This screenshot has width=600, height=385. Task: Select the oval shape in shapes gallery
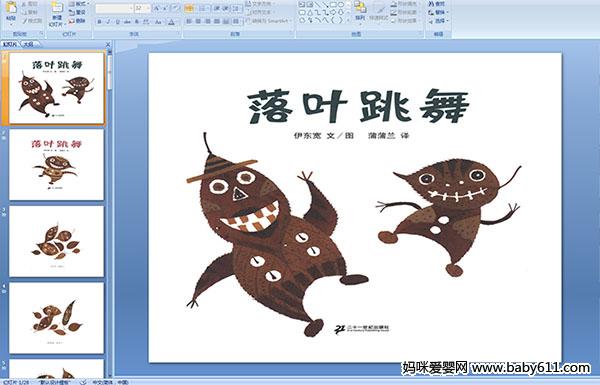click(340, 4)
